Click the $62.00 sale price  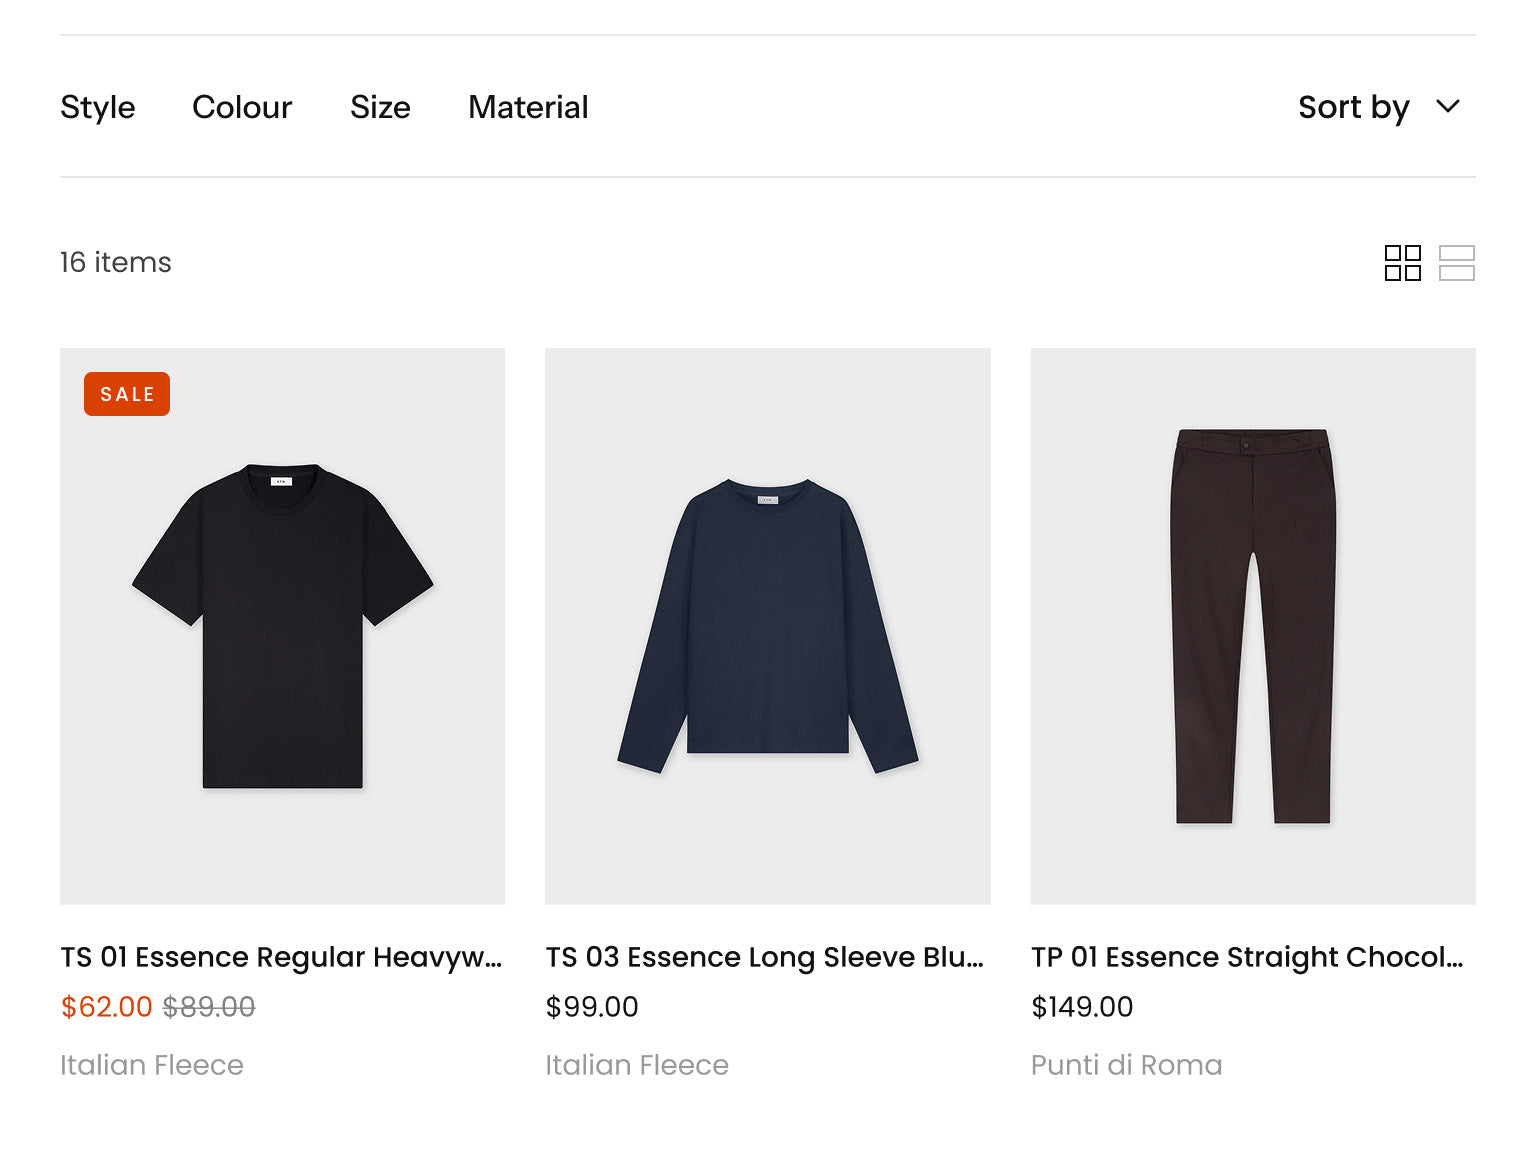coord(106,1007)
